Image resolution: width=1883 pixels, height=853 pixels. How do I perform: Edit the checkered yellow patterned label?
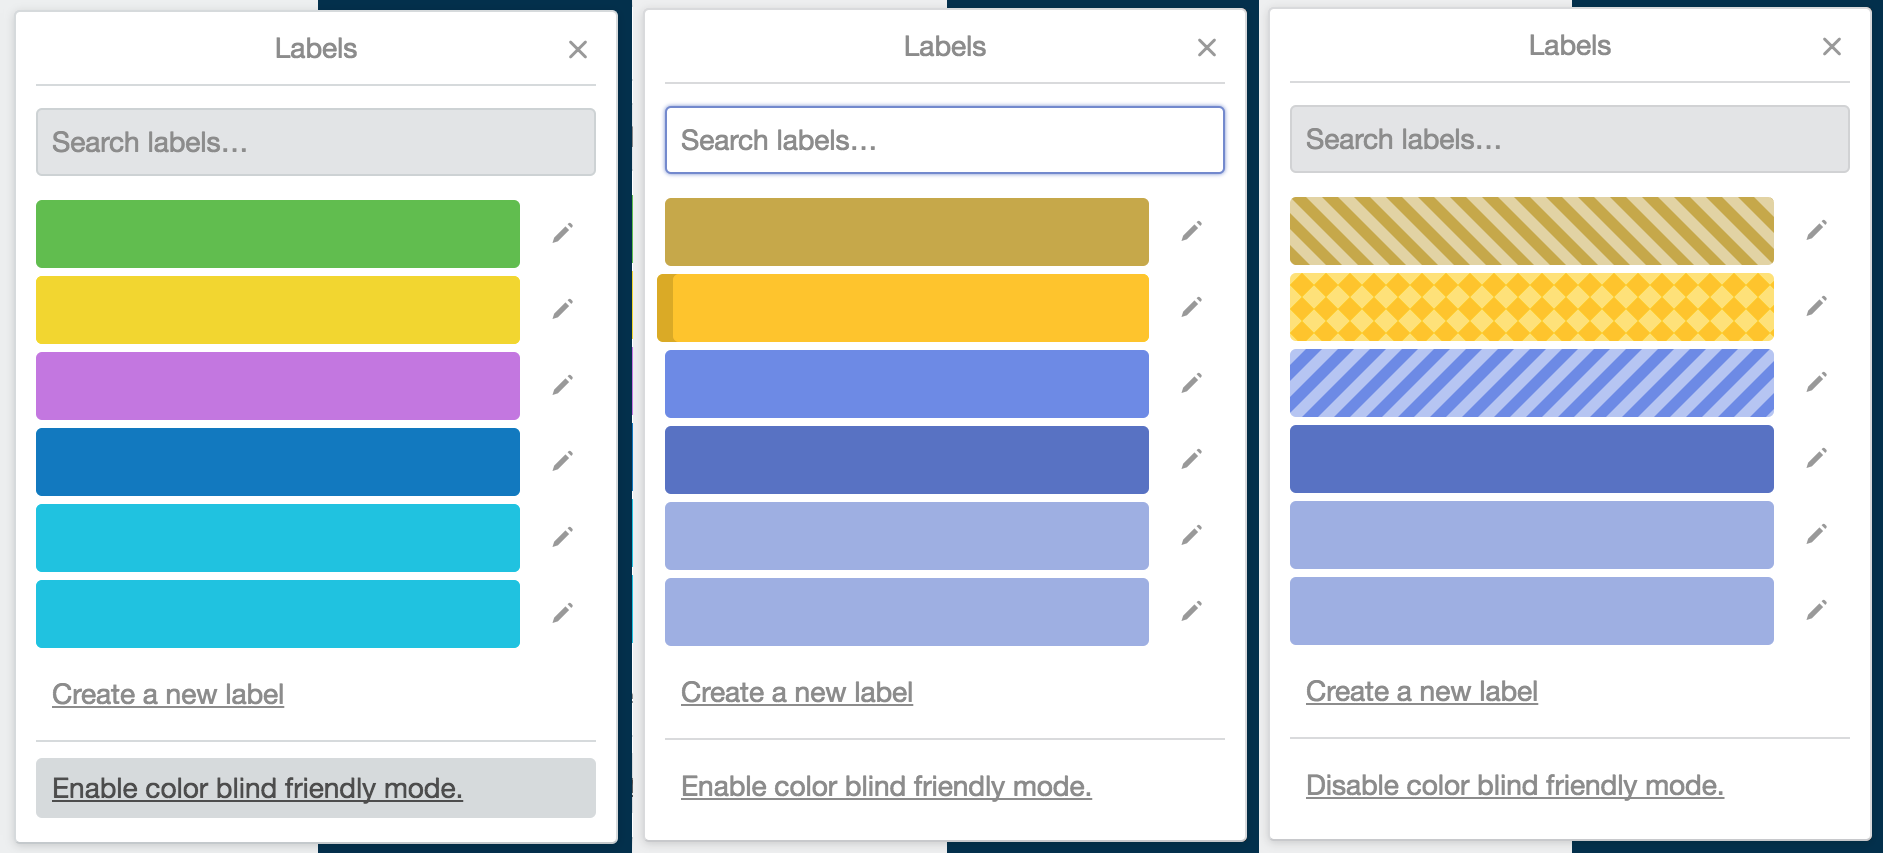pyautogui.click(x=1816, y=306)
